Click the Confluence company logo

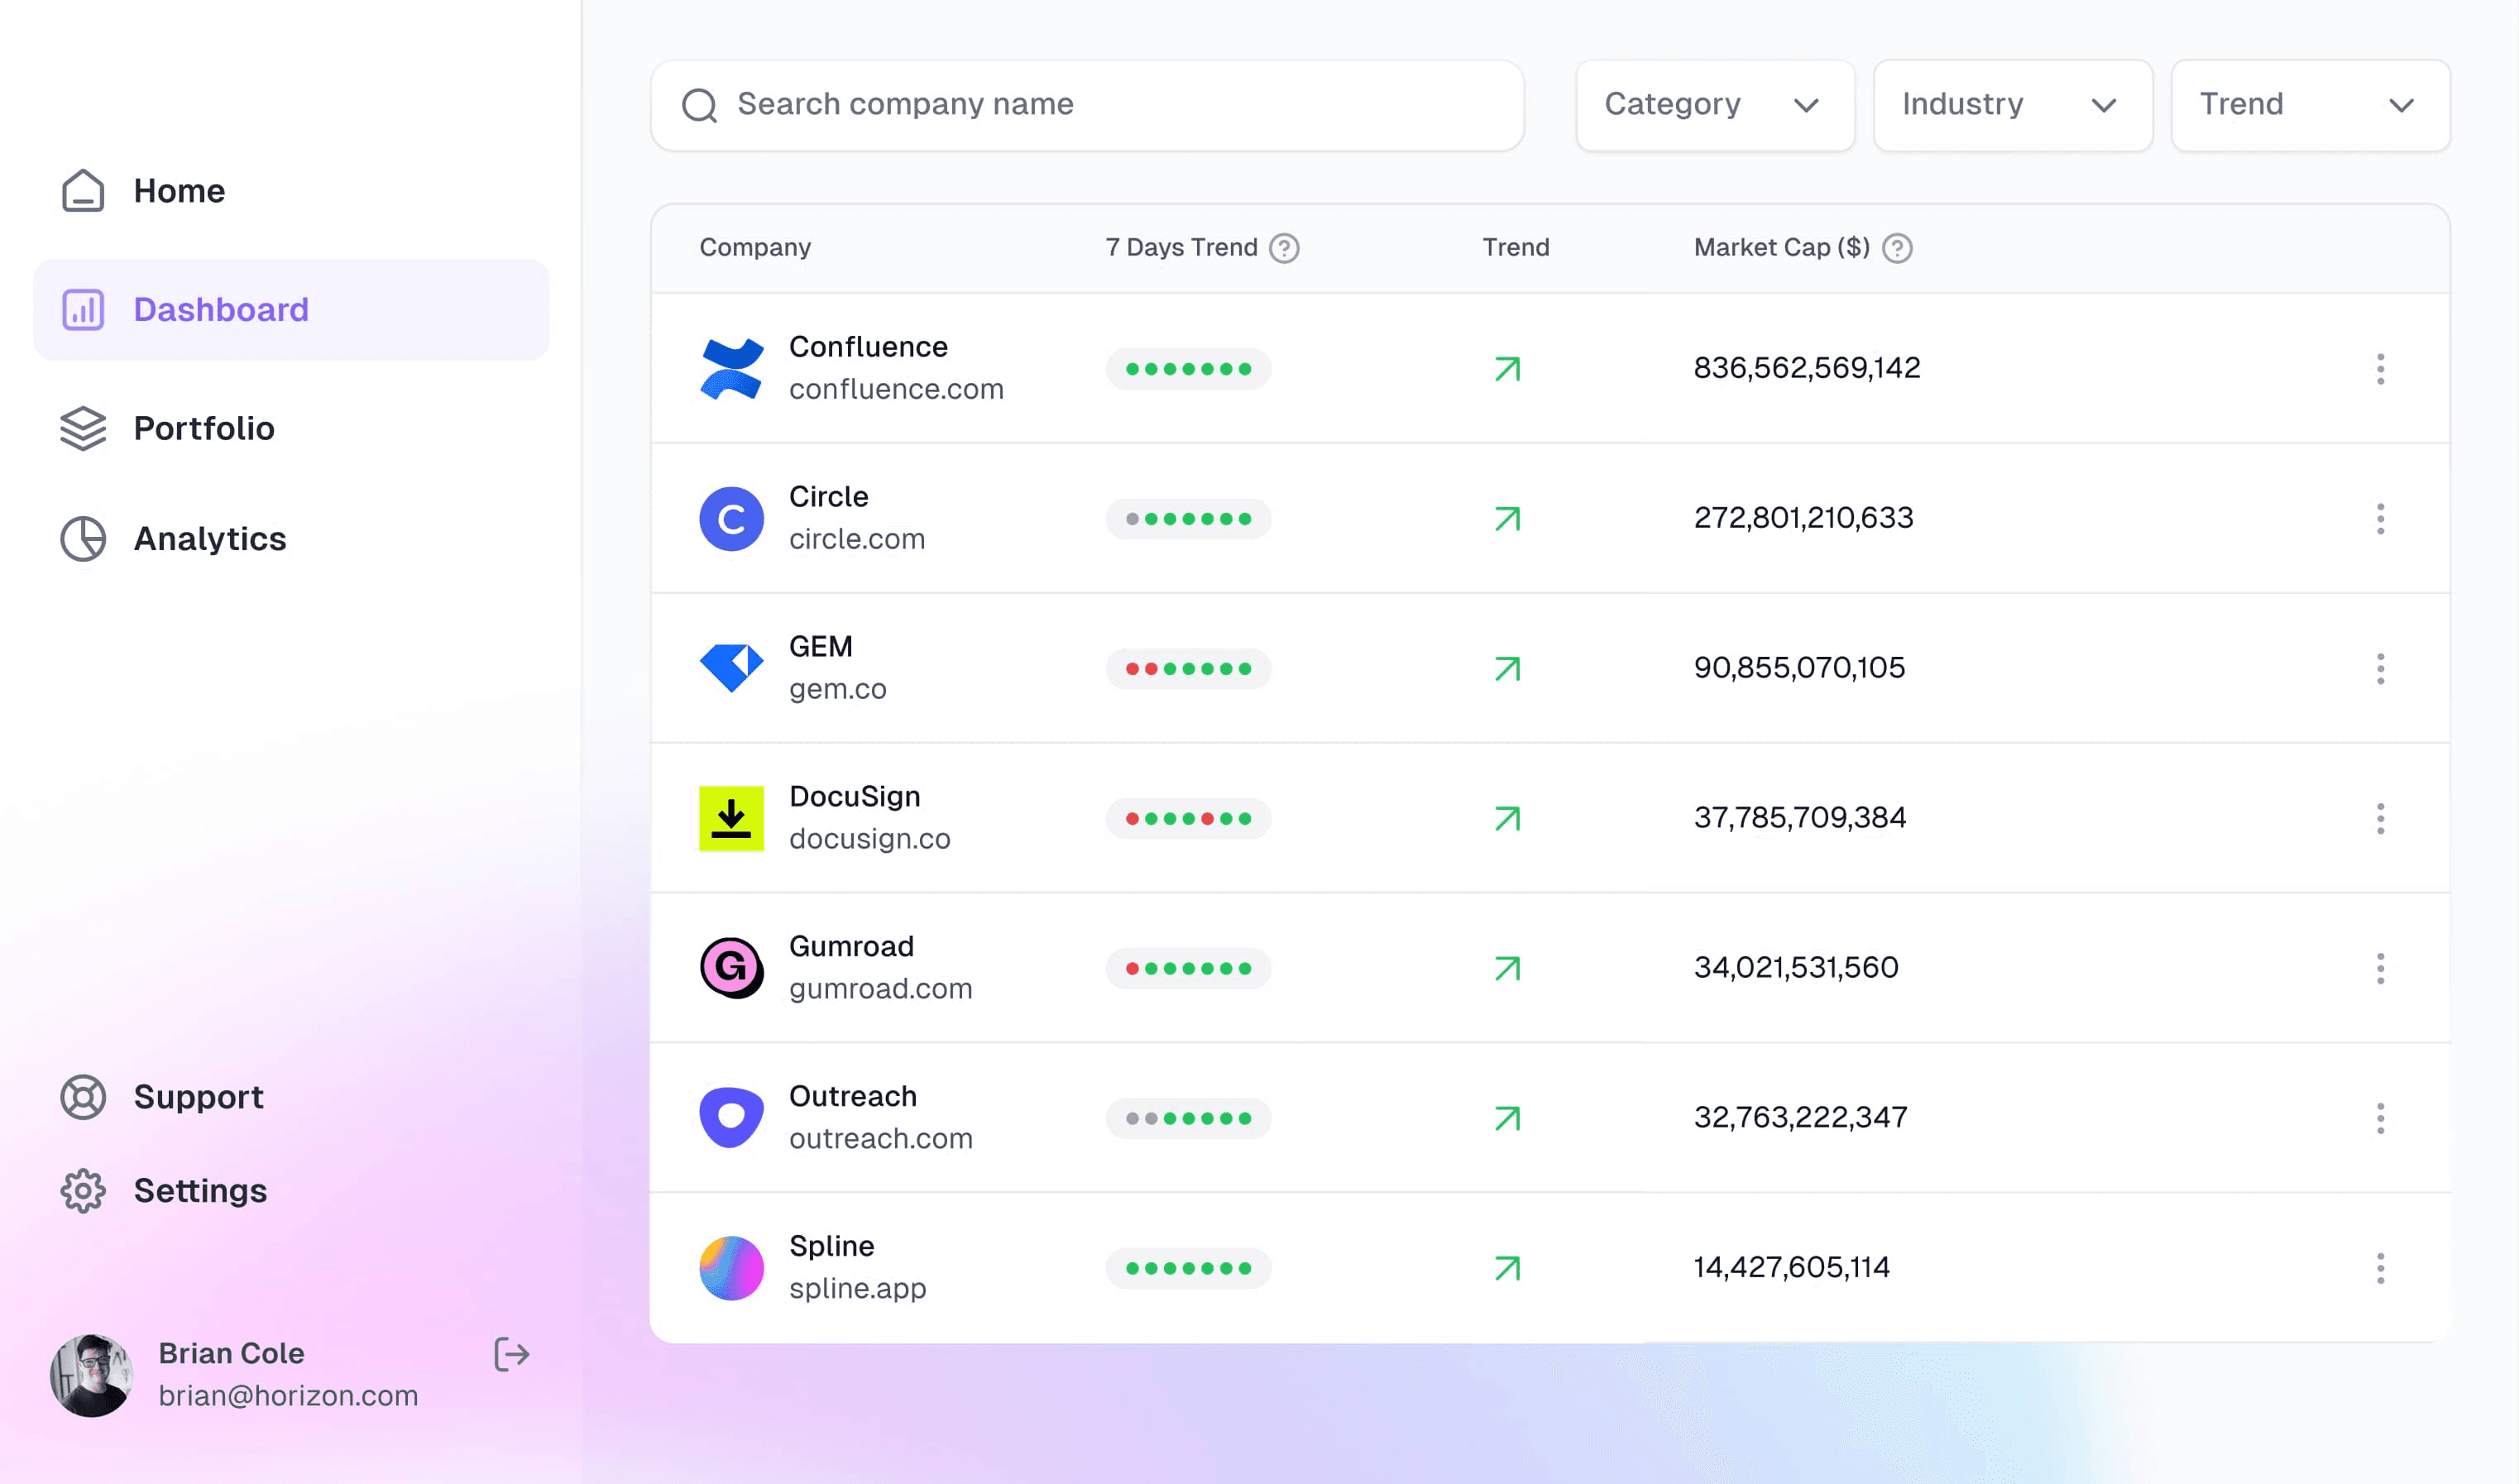tap(731, 368)
